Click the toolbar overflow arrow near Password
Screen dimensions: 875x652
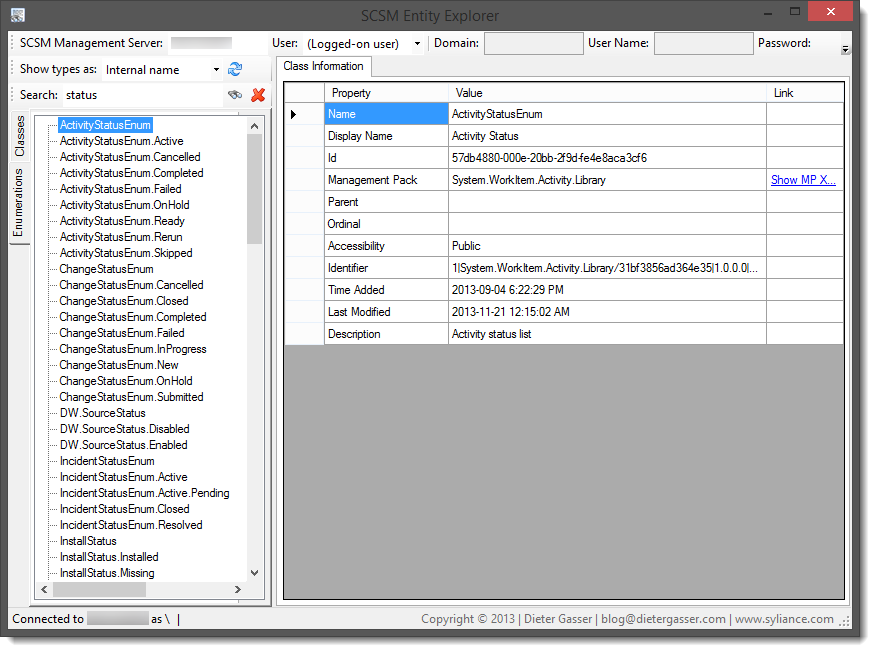click(x=845, y=50)
